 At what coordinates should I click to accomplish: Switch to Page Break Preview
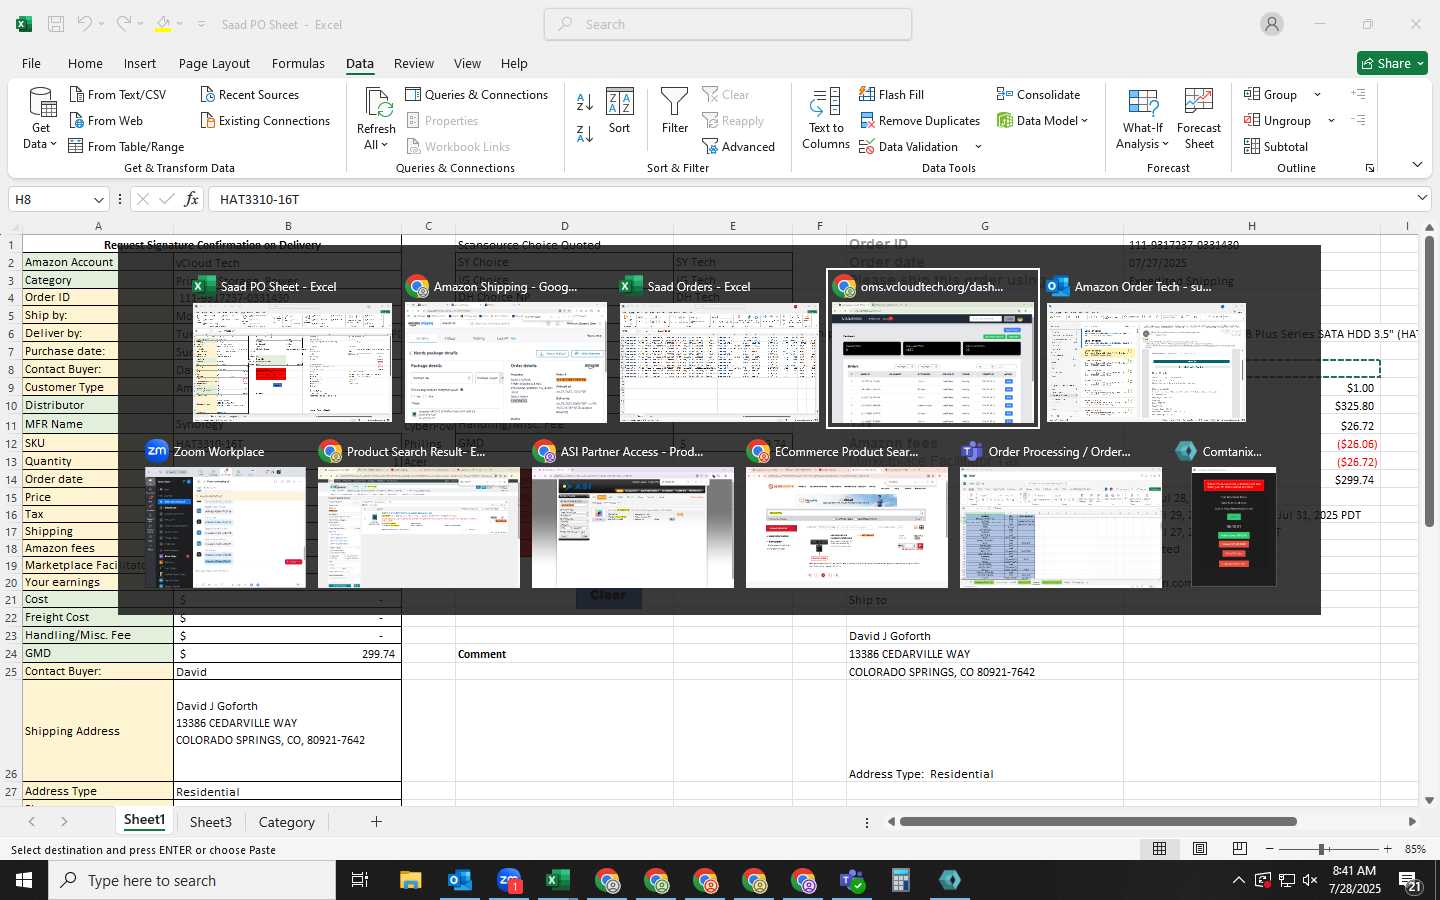[1239, 849]
